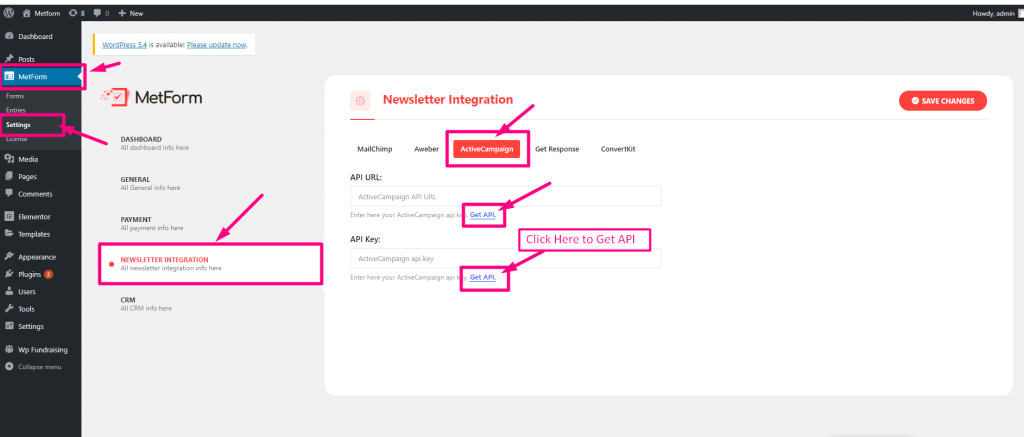Click the MetForm form icon in sidebar

[x=9, y=76]
